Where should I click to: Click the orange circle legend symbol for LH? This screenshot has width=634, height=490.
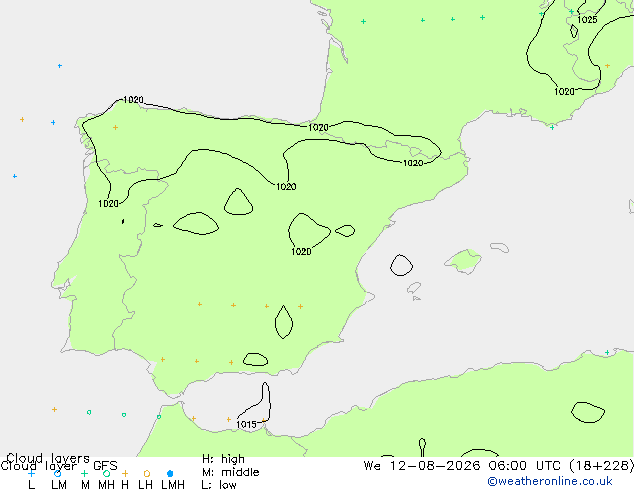point(147,473)
